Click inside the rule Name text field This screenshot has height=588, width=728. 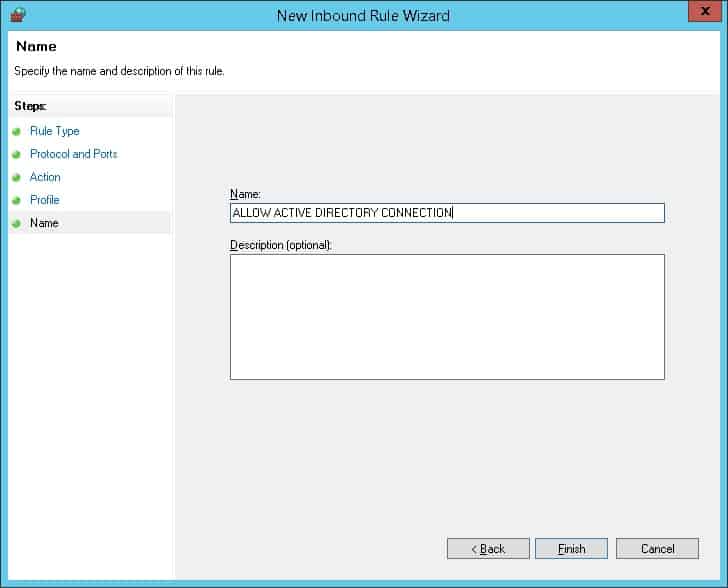pyautogui.click(x=446, y=213)
